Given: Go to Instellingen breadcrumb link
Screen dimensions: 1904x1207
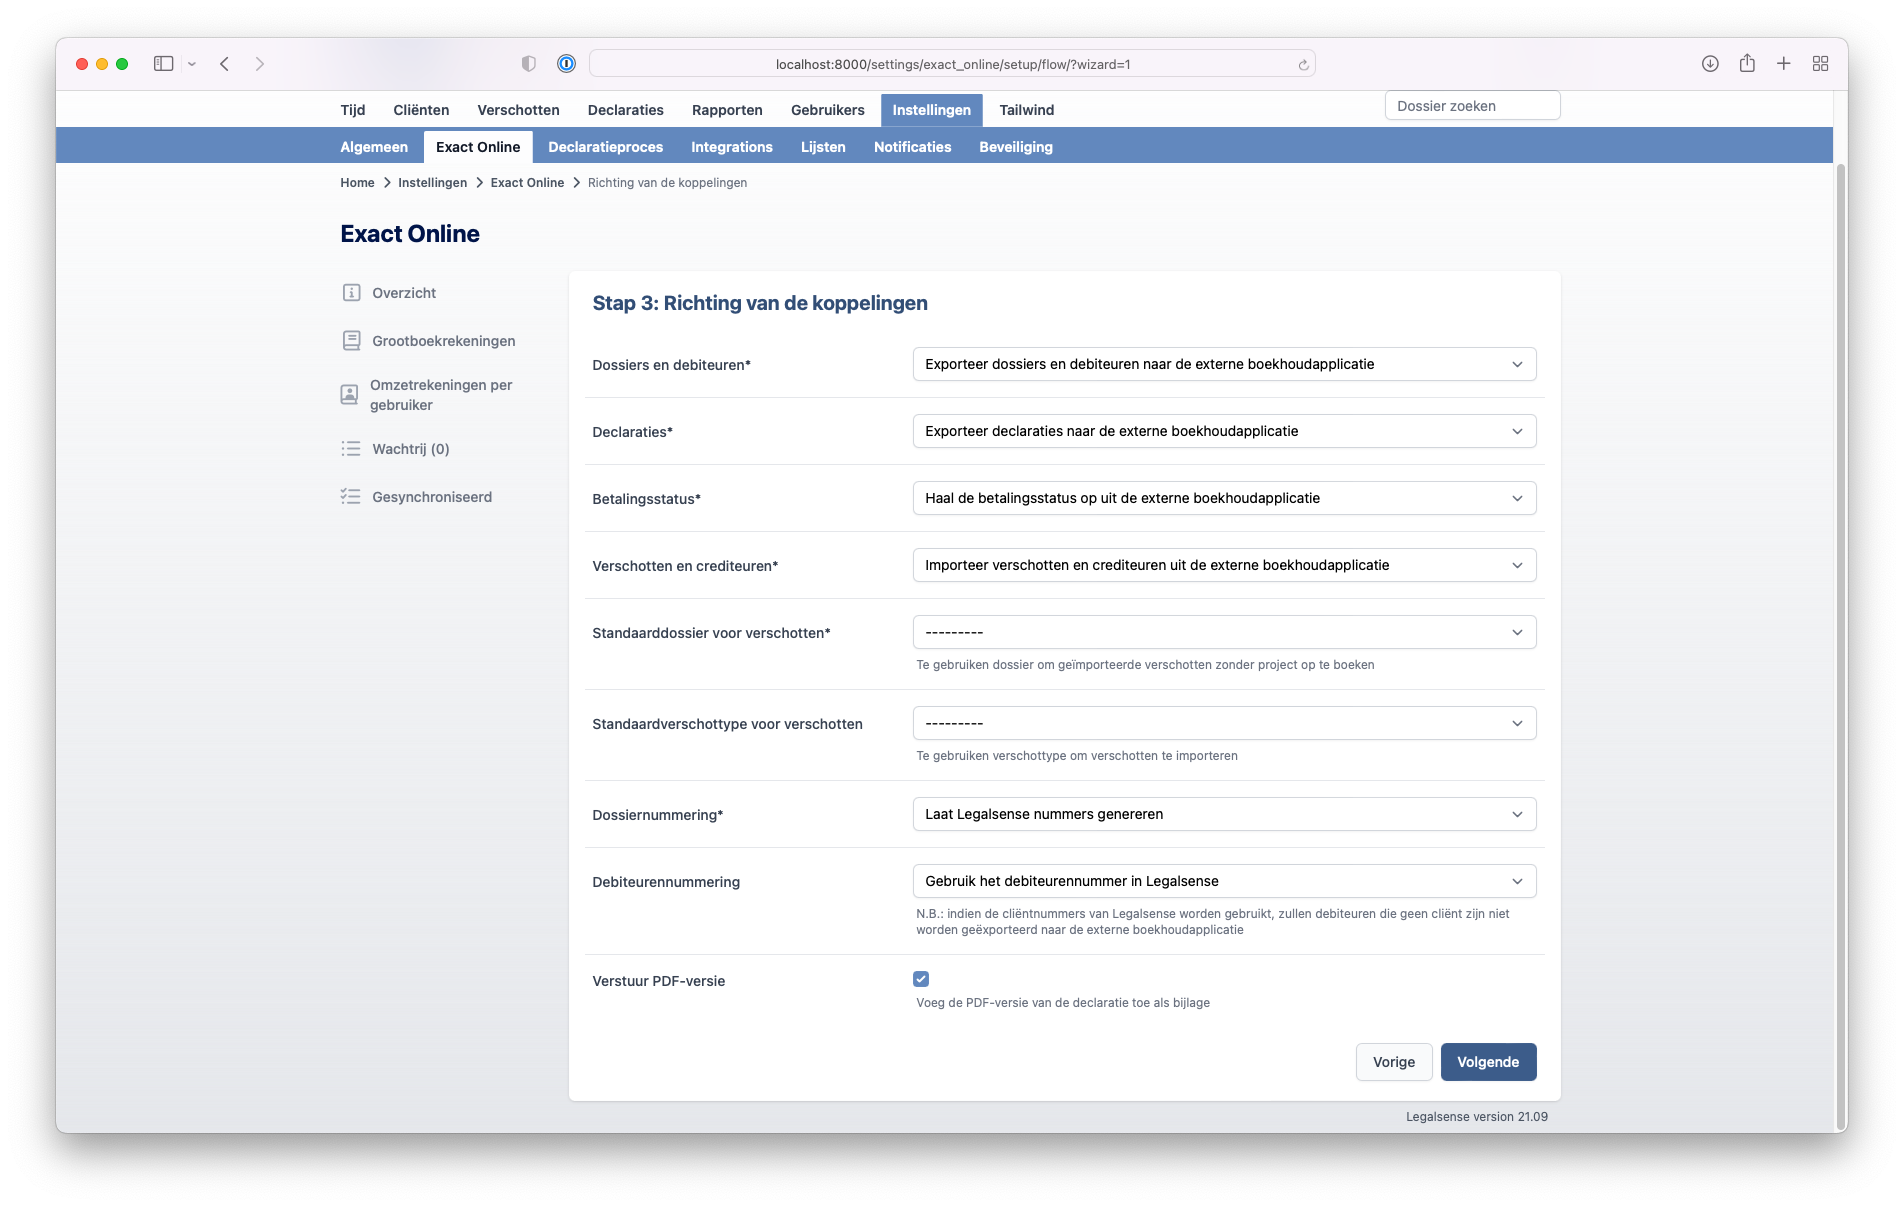Looking at the screenshot, I should (432, 183).
